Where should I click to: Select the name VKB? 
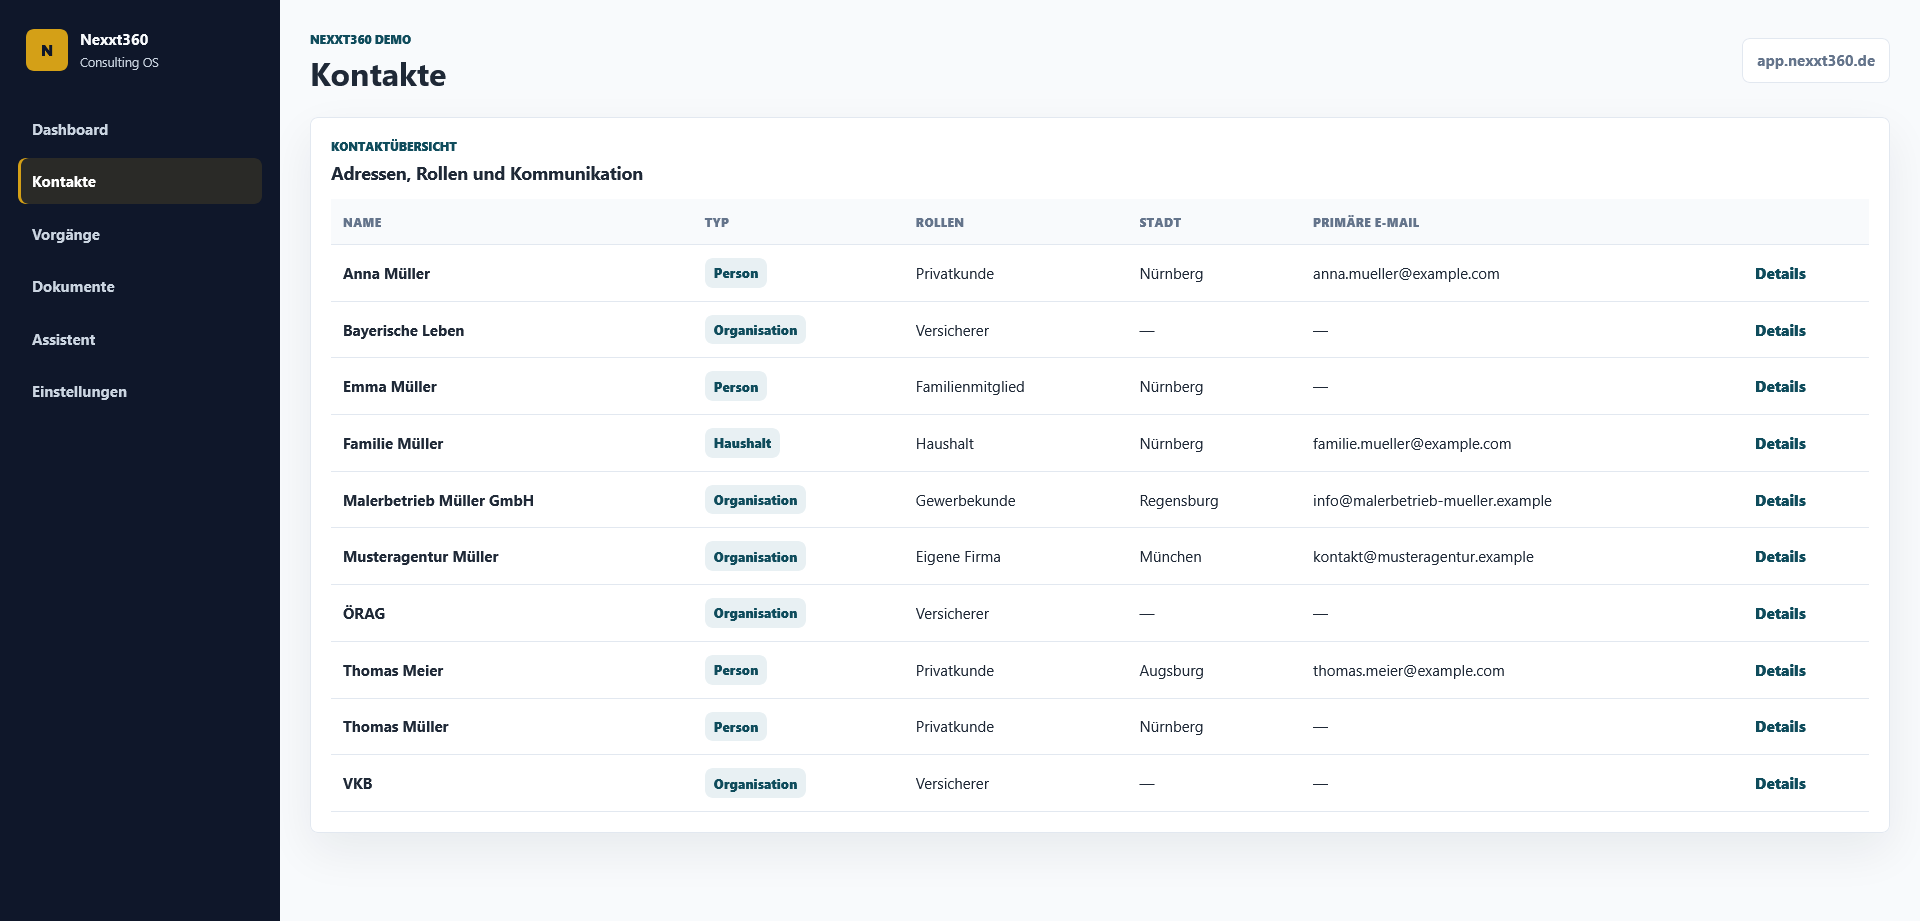click(357, 784)
